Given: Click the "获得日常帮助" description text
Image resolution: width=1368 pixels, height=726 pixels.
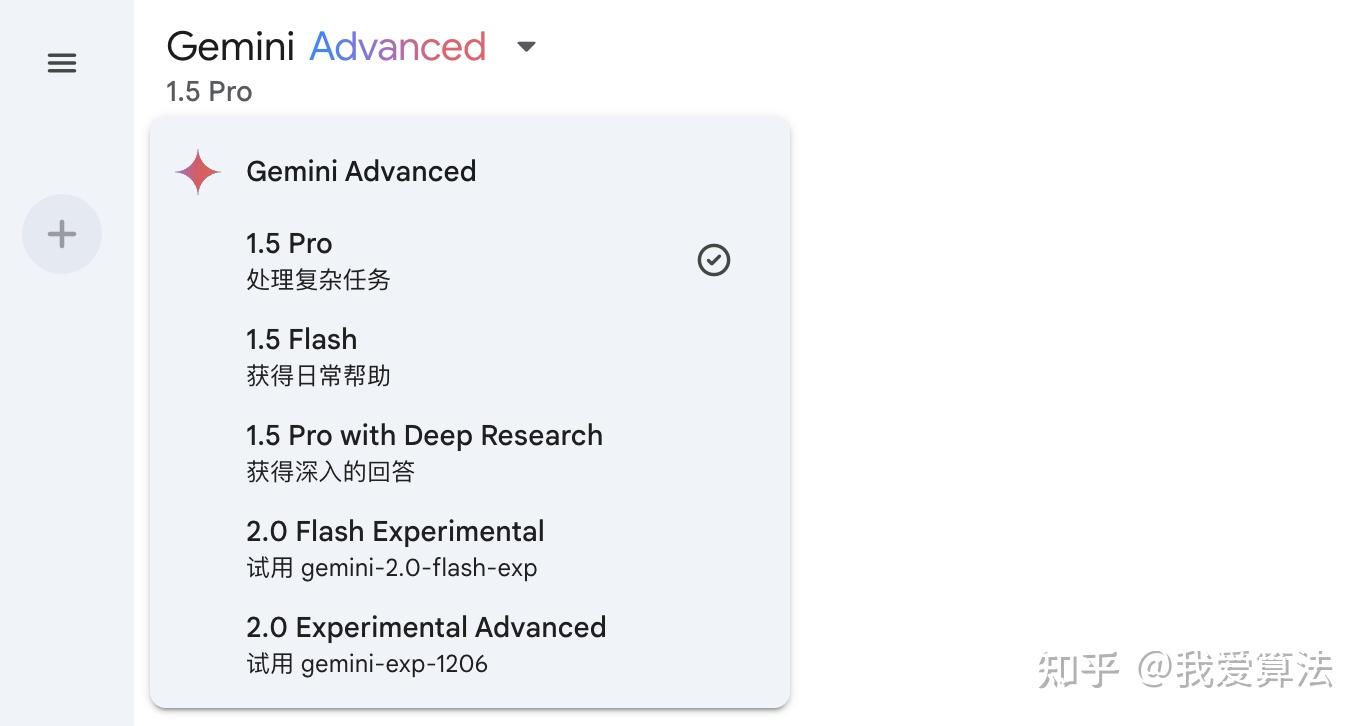Looking at the screenshot, I should [x=318, y=376].
